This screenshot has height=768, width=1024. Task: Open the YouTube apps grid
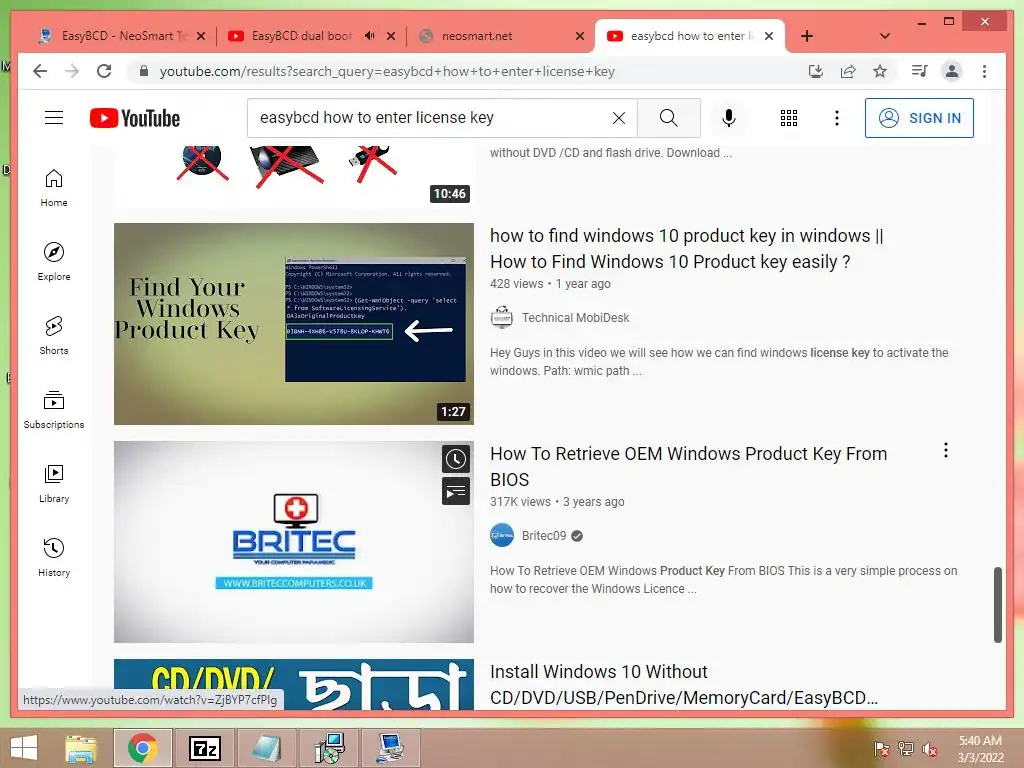point(789,118)
